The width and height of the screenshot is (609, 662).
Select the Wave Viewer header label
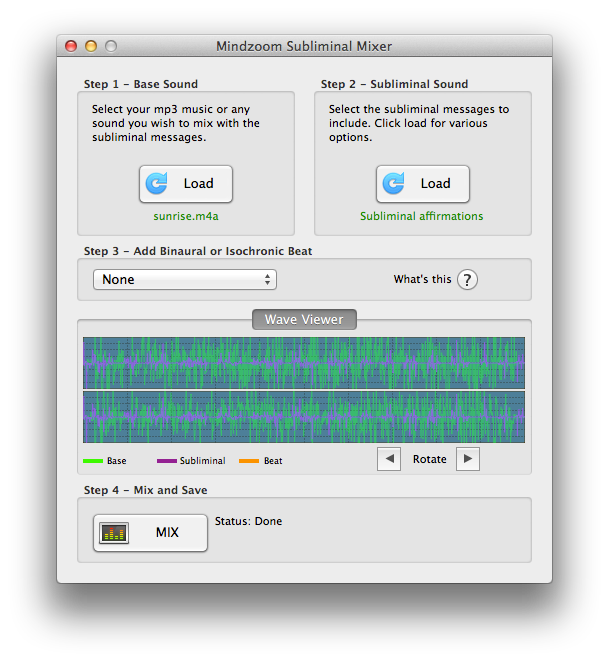pos(304,320)
